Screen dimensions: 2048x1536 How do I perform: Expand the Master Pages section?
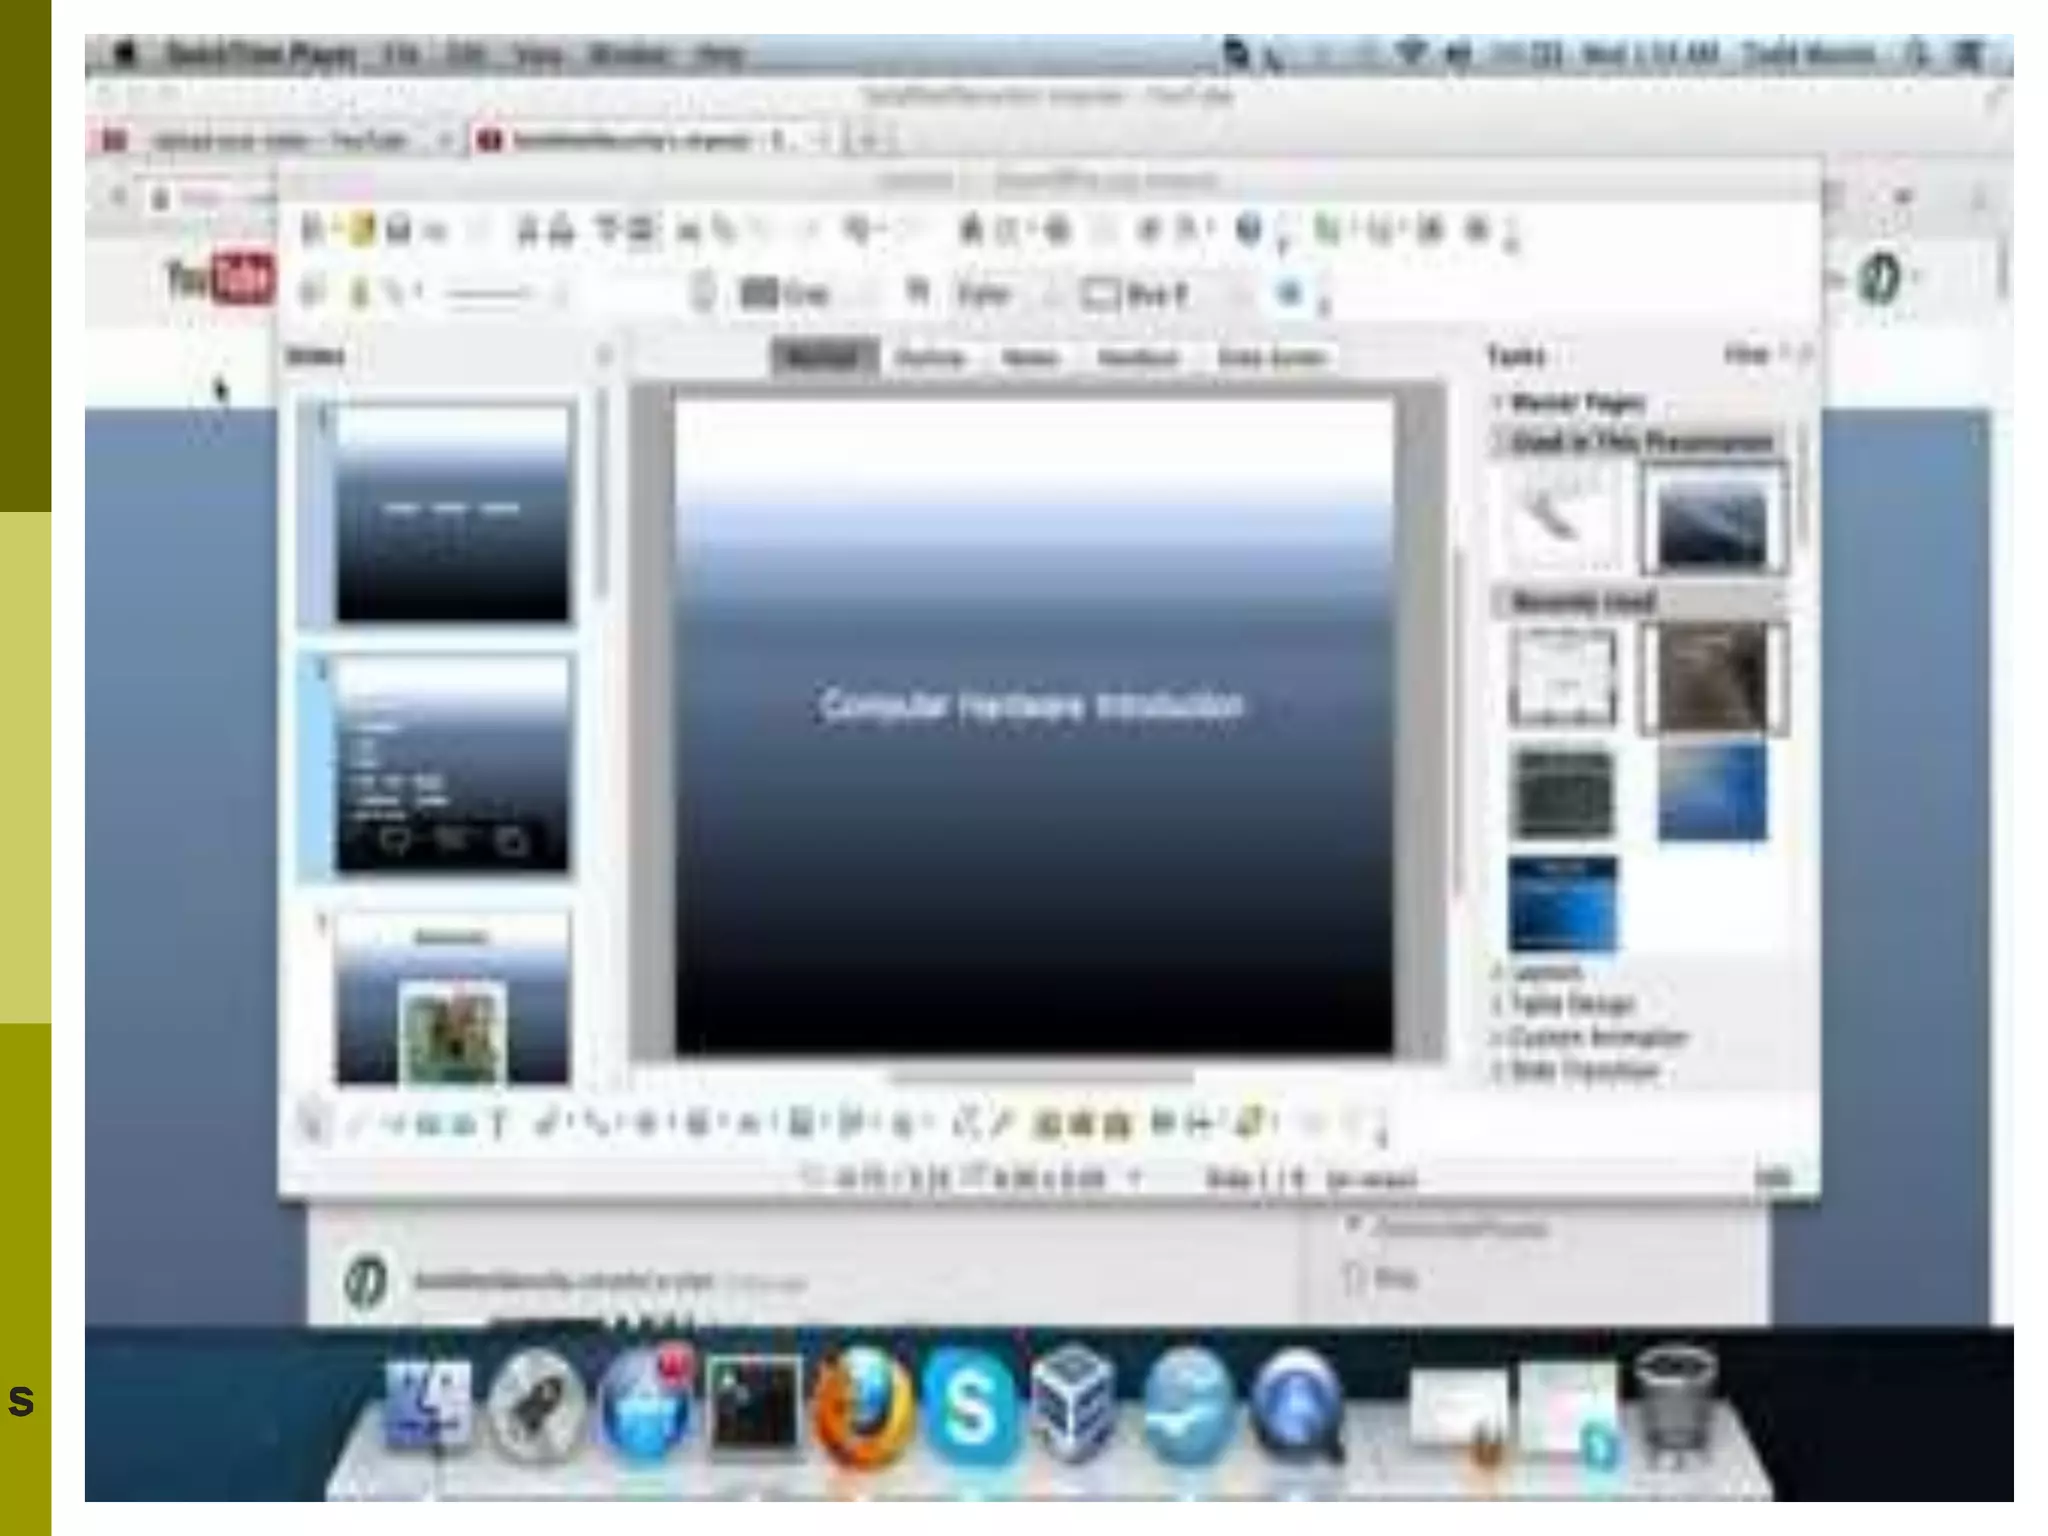click(1577, 403)
